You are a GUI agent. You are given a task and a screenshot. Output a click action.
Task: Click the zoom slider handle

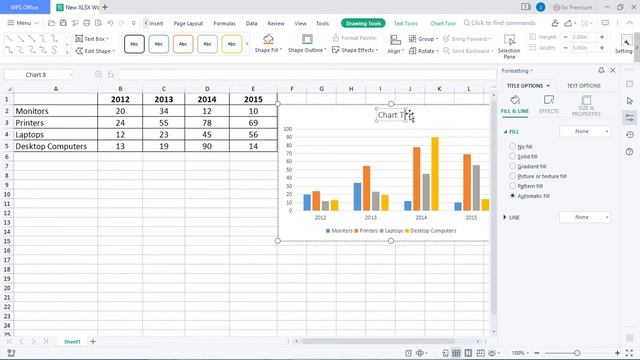coord(577,353)
